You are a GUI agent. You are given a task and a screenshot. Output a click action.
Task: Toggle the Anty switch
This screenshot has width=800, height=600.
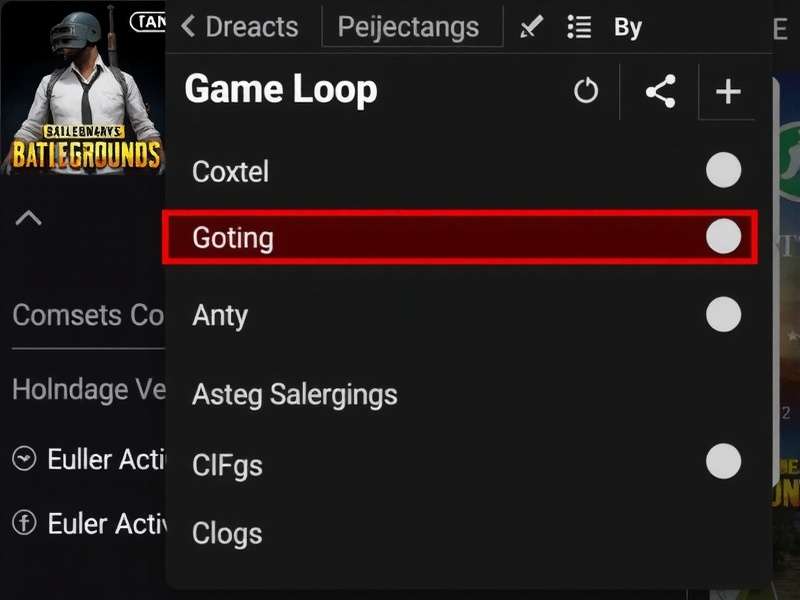click(x=723, y=314)
